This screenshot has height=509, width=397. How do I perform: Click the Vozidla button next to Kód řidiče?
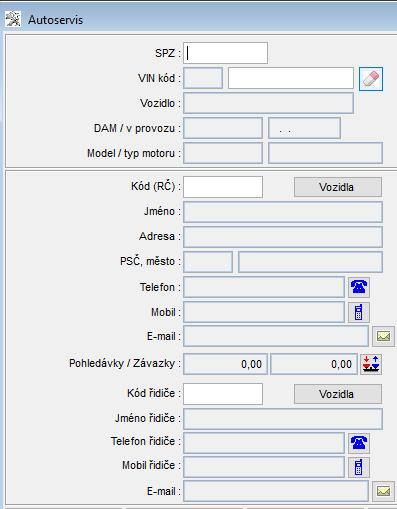(x=338, y=394)
